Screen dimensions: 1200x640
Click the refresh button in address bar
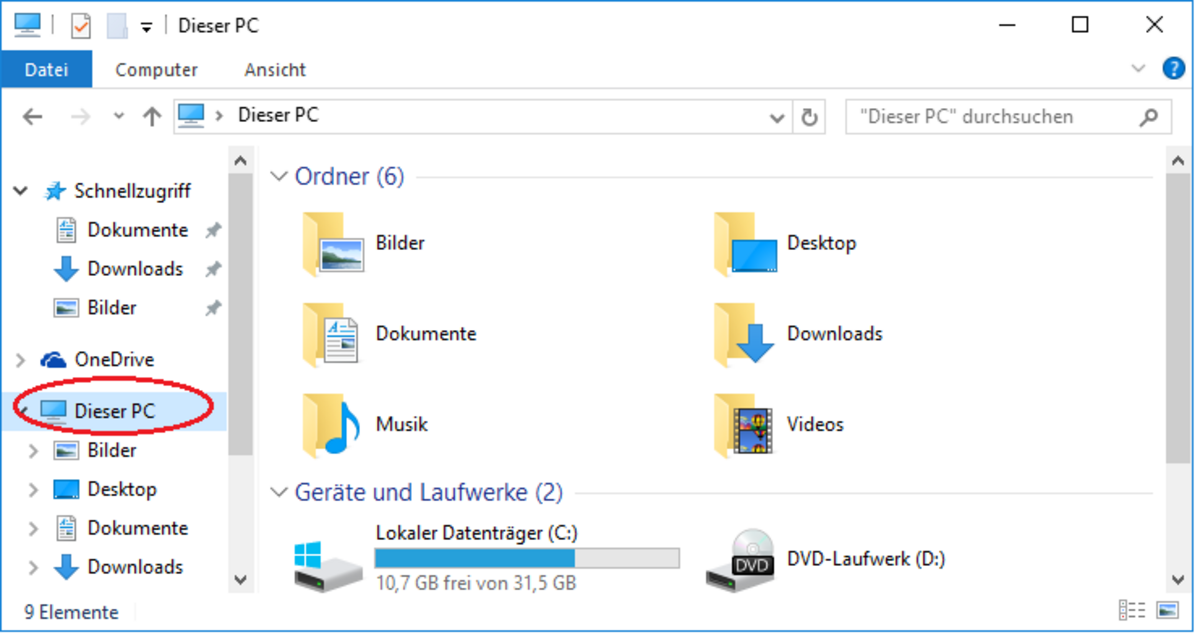(x=809, y=117)
